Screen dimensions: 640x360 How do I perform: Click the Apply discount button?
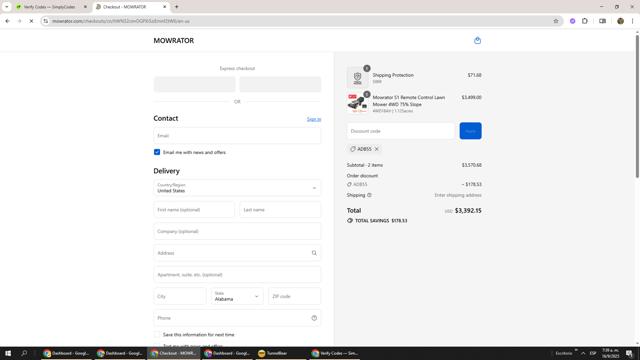tap(470, 131)
